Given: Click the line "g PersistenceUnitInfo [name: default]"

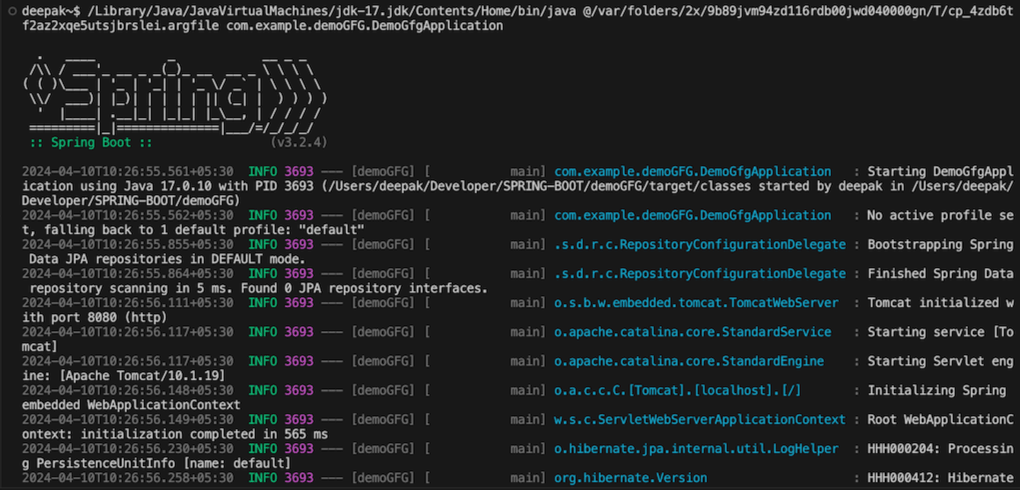Looking at the screenshot, I should coord(156,463).
